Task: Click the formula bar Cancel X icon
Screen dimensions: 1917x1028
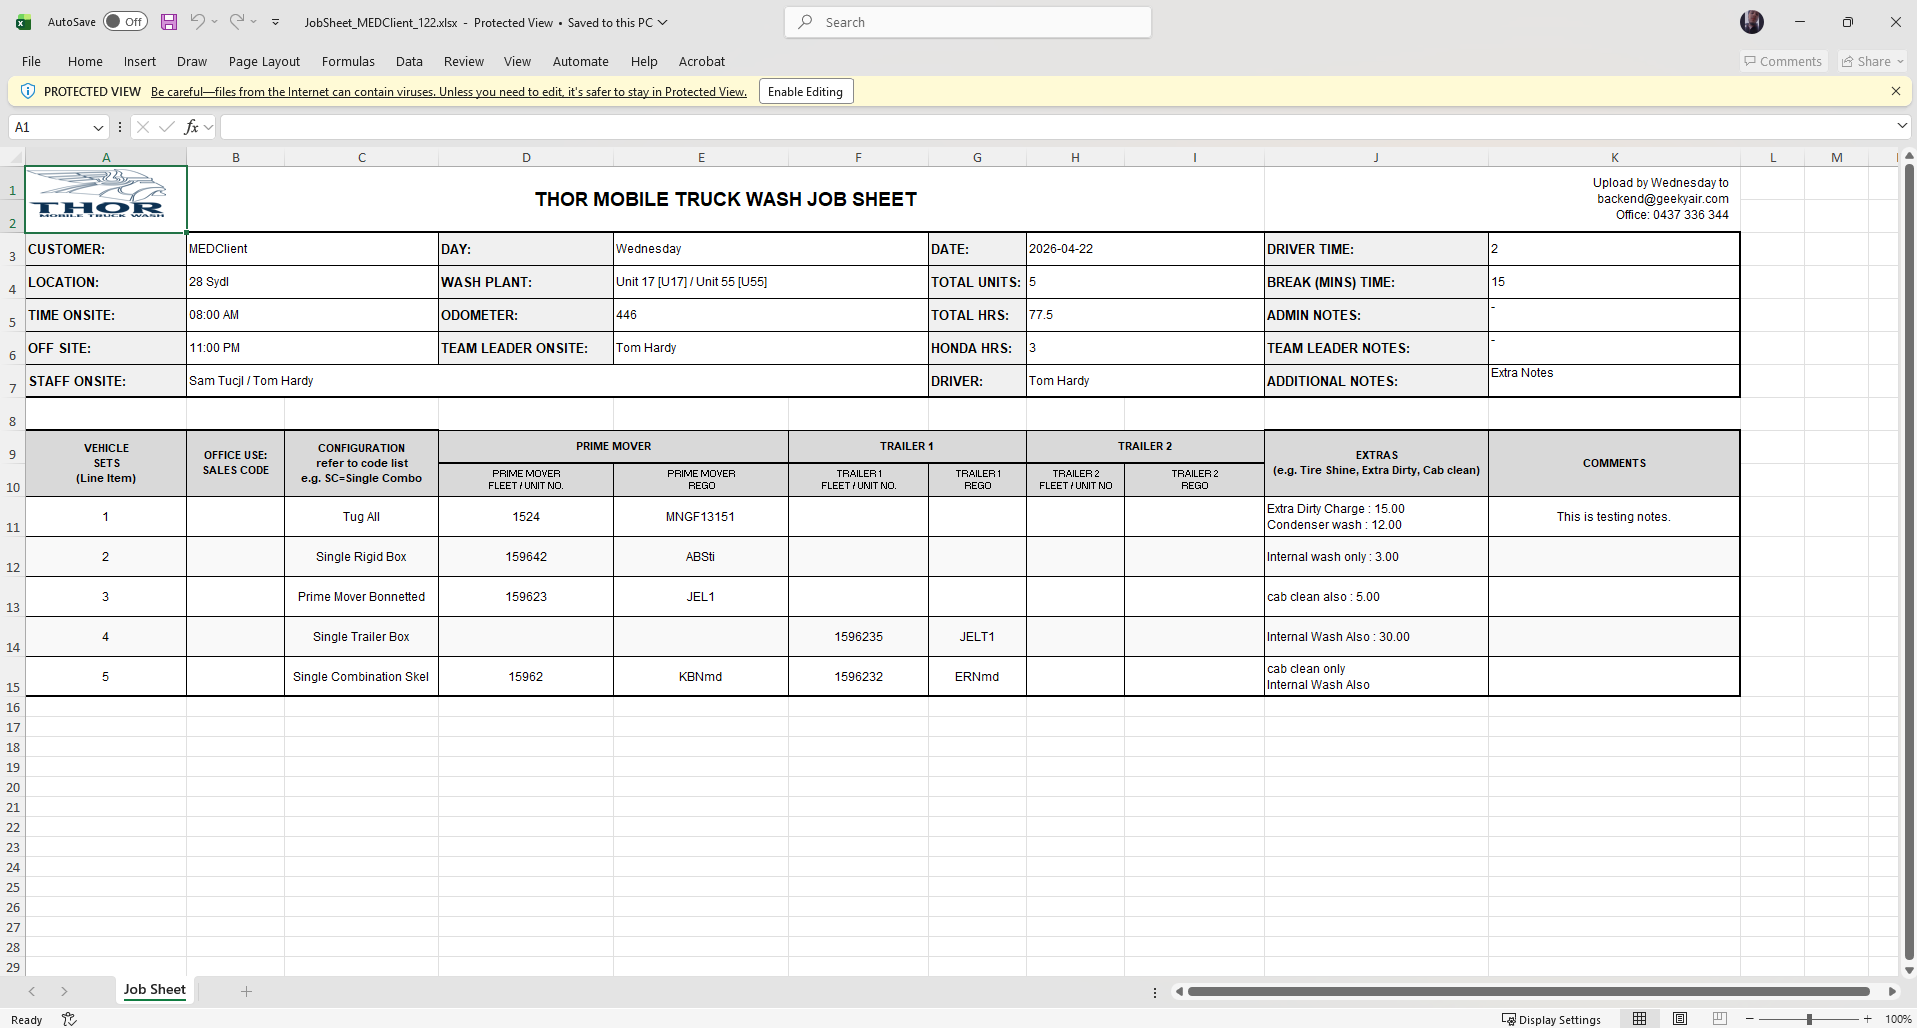Action: [143, 127]
